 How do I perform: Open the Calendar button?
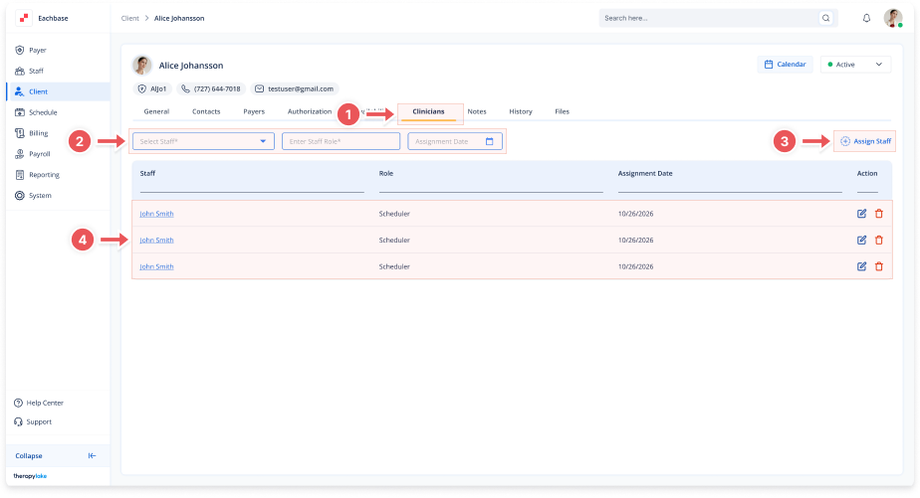coord(785,64)
